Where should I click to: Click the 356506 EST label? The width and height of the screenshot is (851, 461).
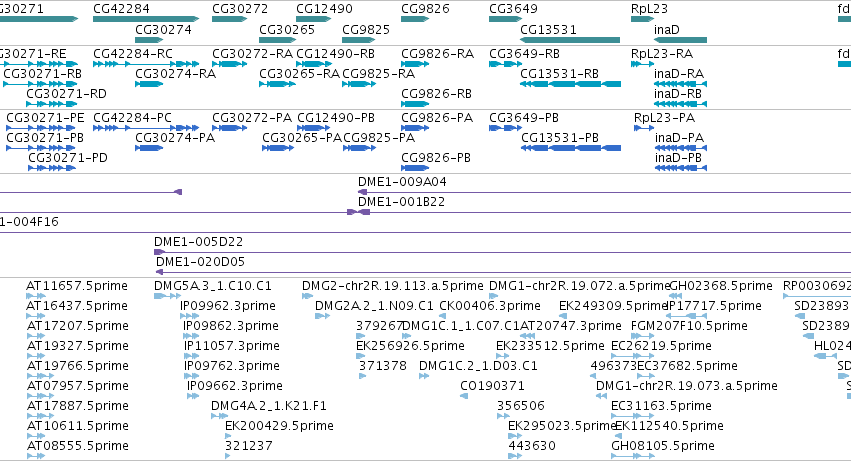tap(520, 406)
